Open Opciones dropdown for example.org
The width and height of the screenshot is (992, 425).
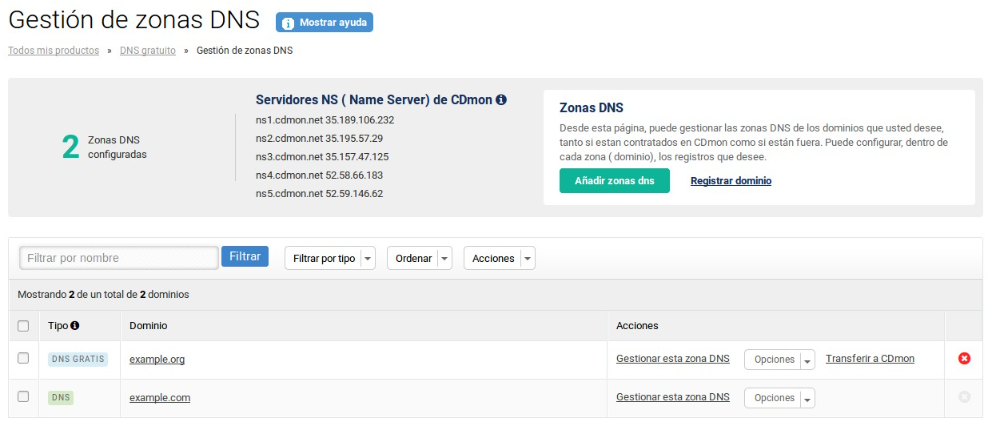pos(779,359)
